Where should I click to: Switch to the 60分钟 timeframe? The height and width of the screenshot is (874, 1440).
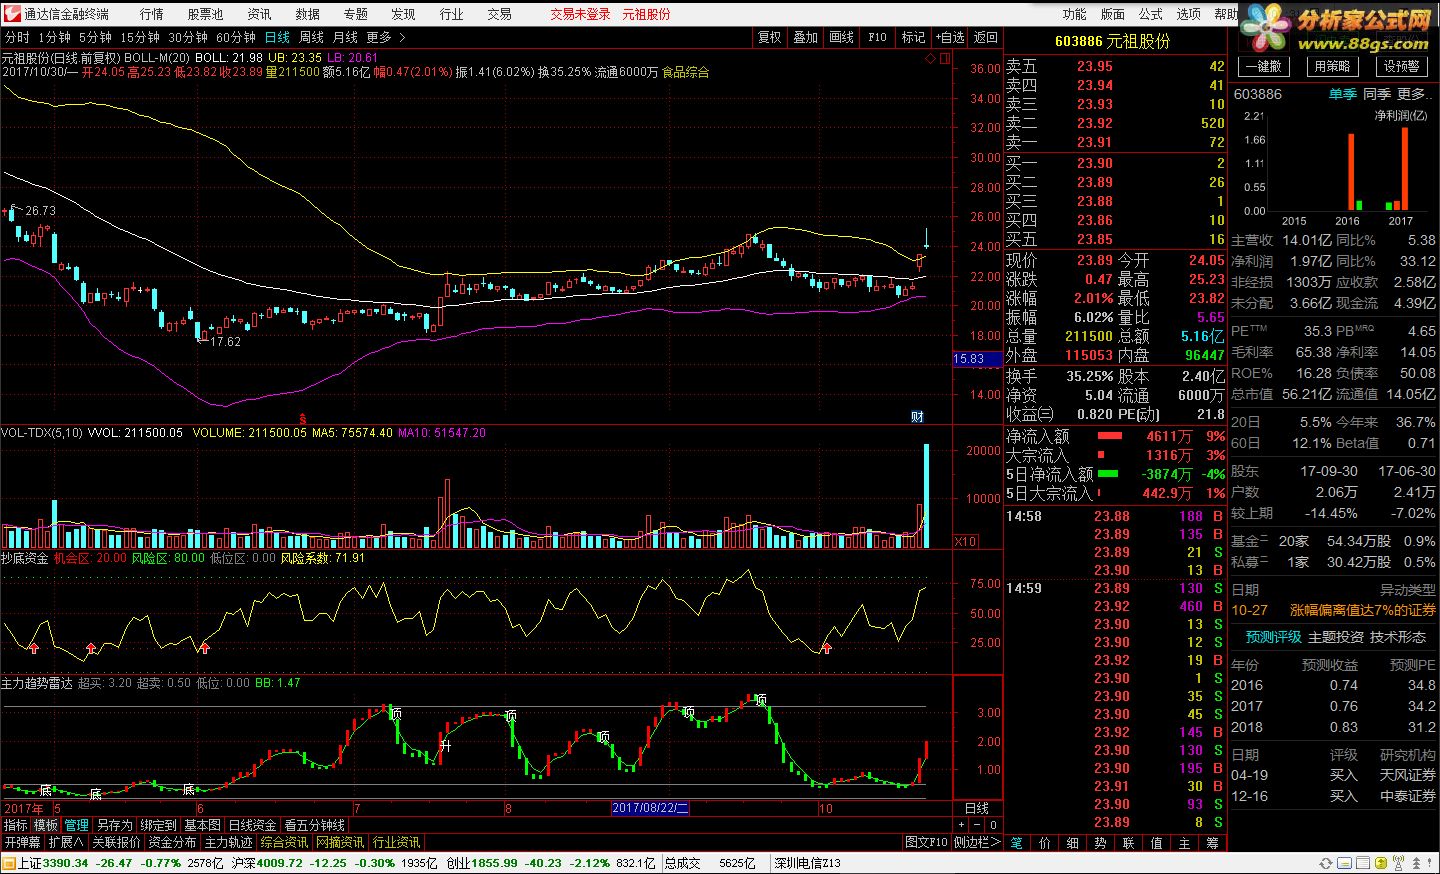click(x=236, y=37)
